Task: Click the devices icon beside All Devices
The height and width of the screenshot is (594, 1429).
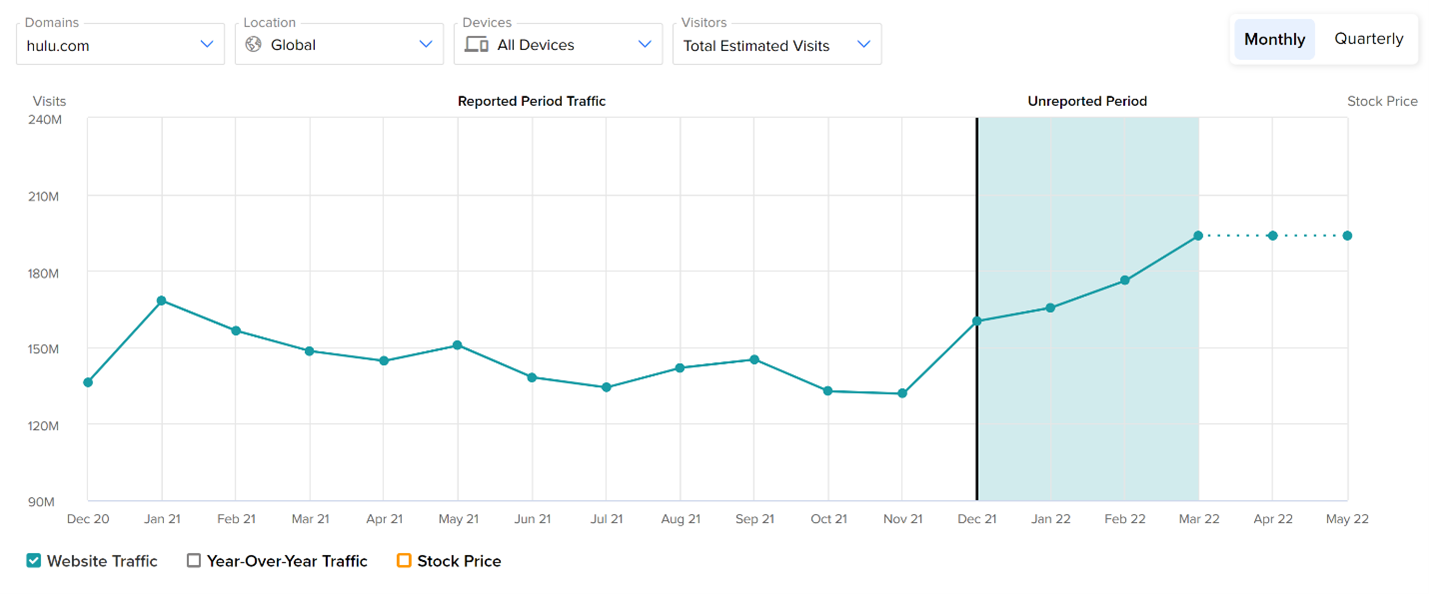Action: tap(476, 45)
